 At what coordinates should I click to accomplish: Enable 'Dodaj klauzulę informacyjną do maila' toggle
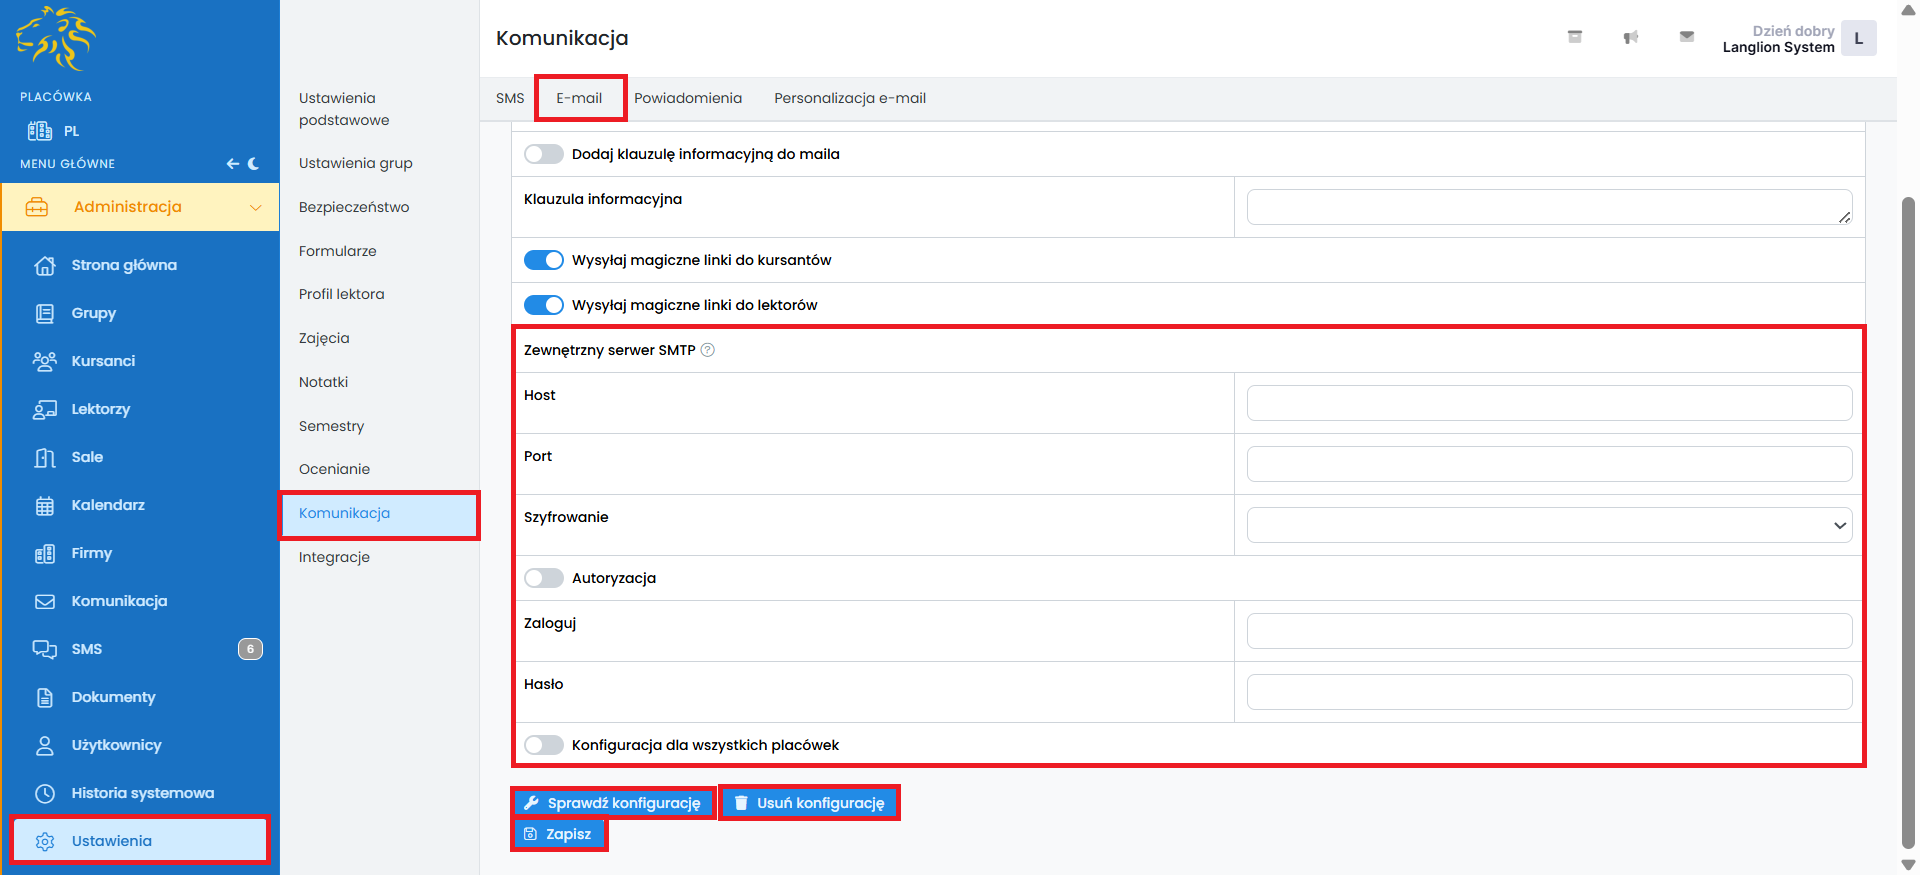pyautogui.click(x=544, y=154)
